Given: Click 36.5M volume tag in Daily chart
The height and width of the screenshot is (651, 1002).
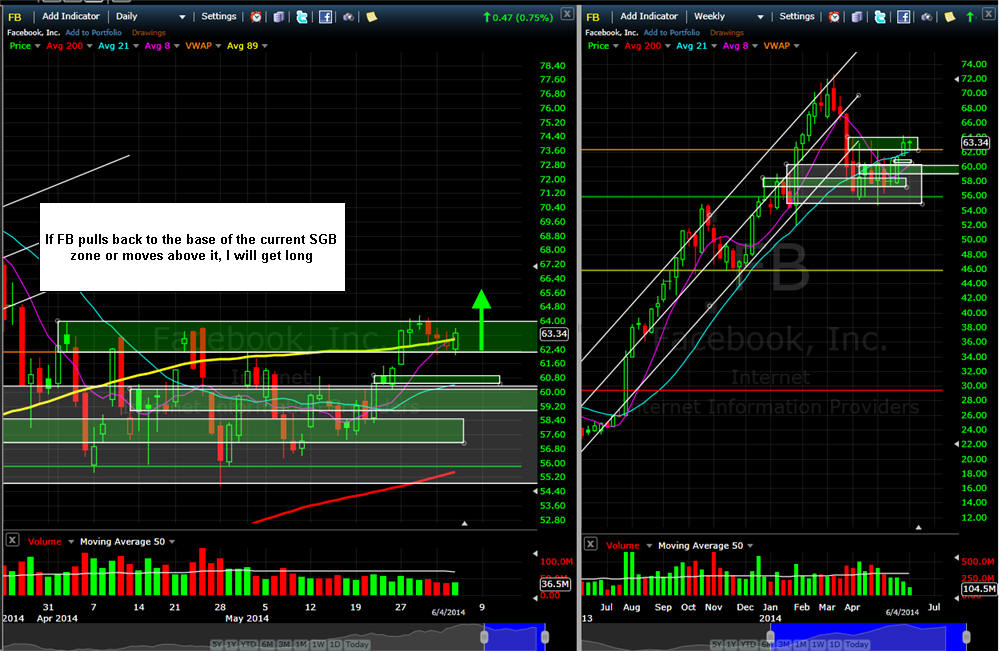Looking at the screenshot, I should (x=555, y=584).
